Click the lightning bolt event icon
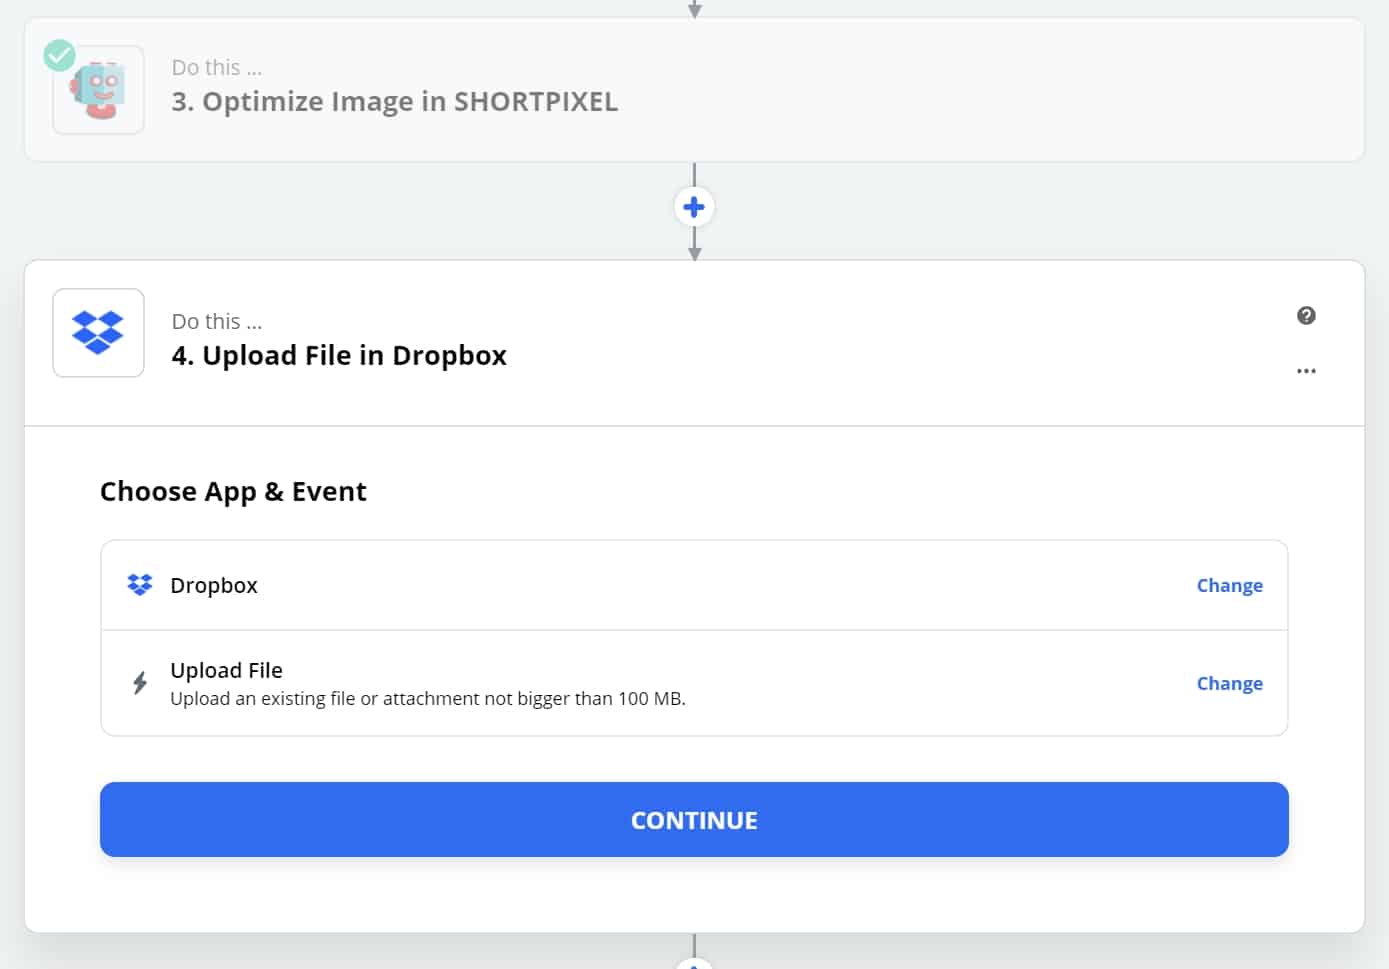 (x=140, y=683)
